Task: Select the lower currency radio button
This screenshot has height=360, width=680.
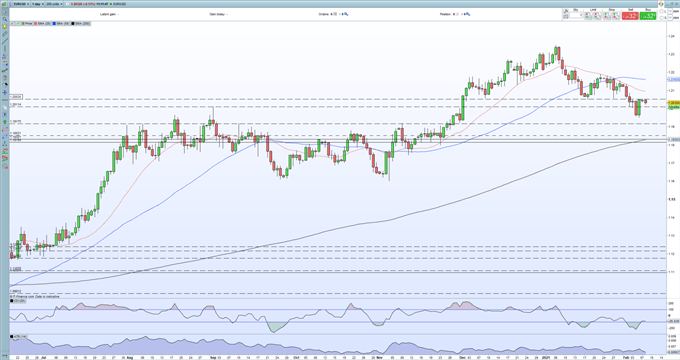Action: tap(661, 18)
